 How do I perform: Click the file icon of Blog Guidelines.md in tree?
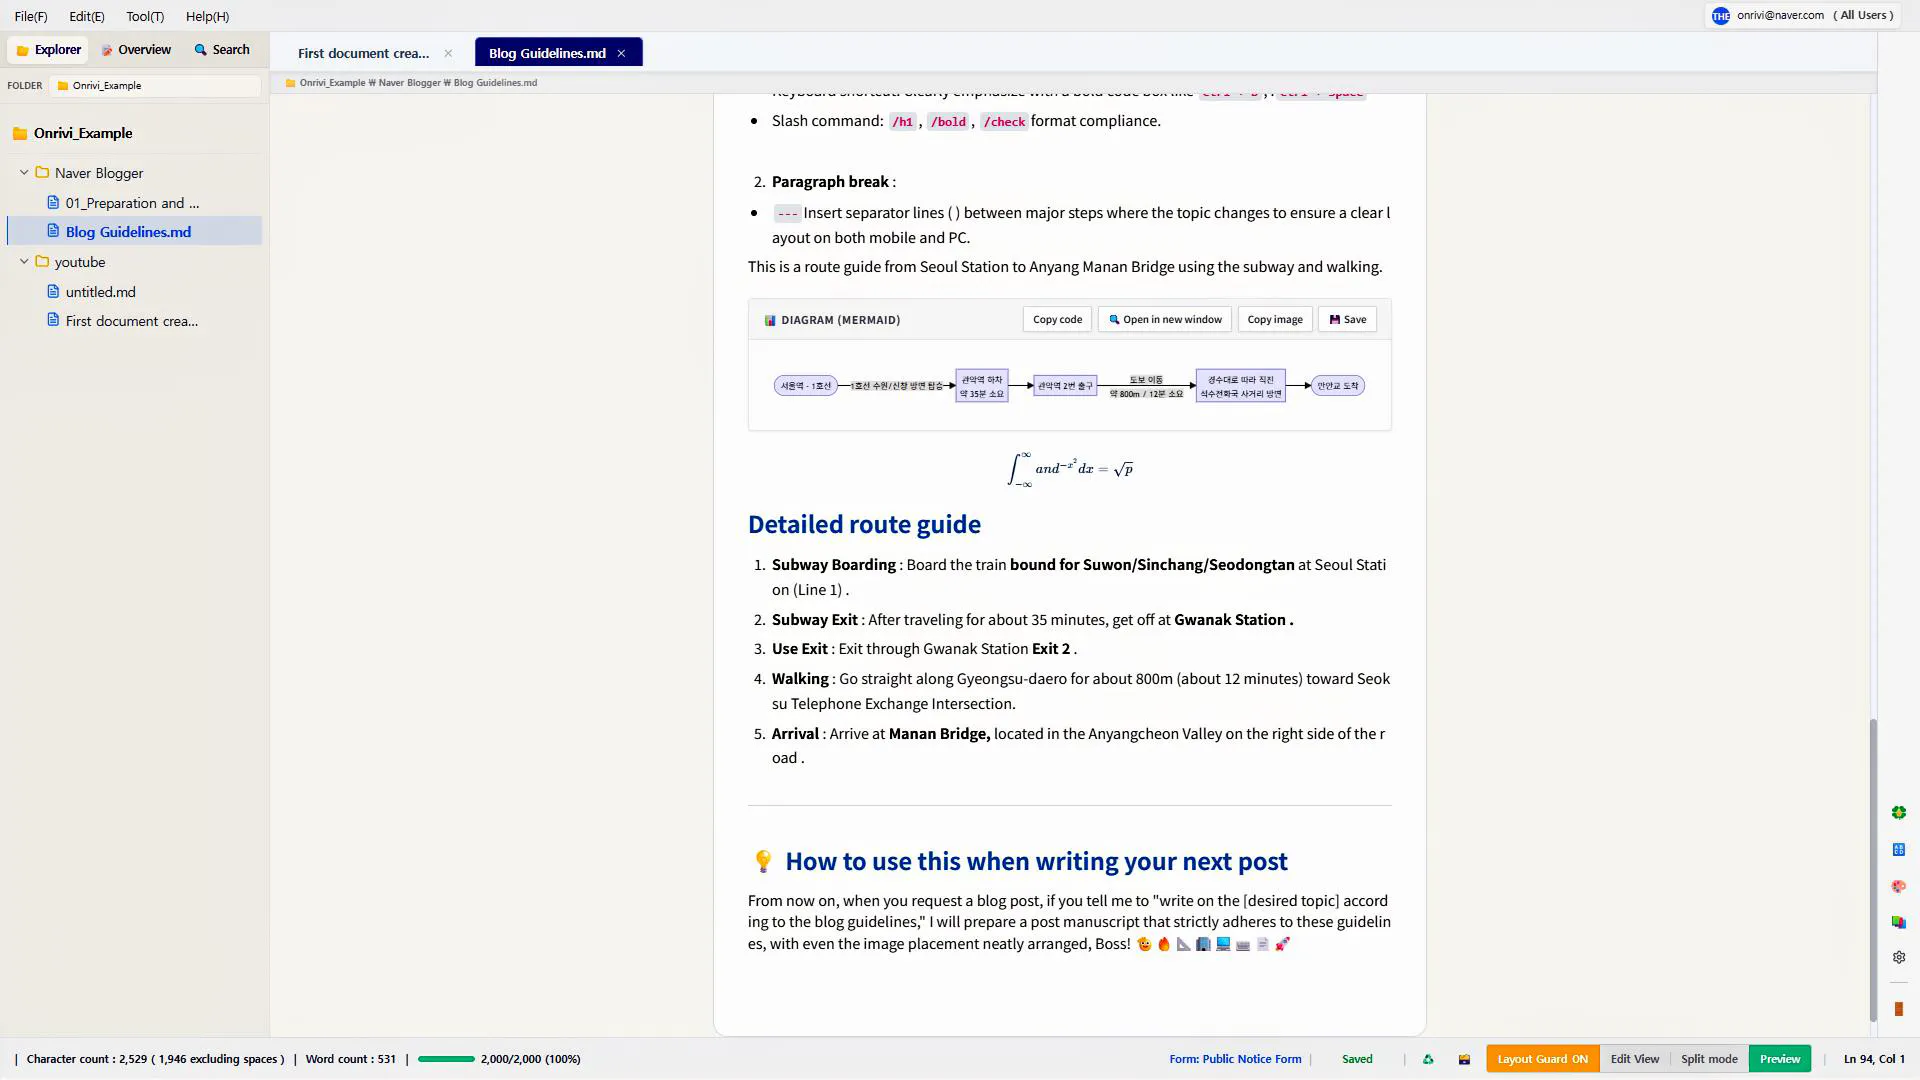[x=54, y=231]
